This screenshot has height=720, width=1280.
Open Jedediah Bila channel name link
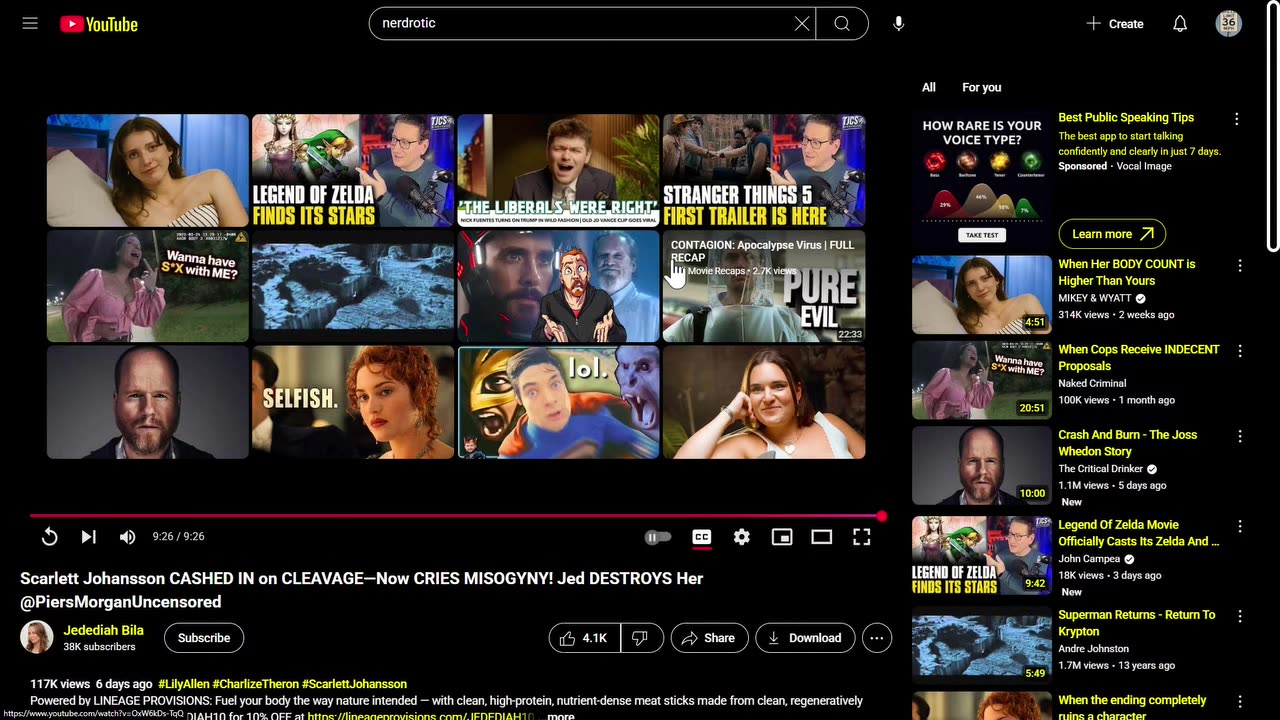click(104, 630)
